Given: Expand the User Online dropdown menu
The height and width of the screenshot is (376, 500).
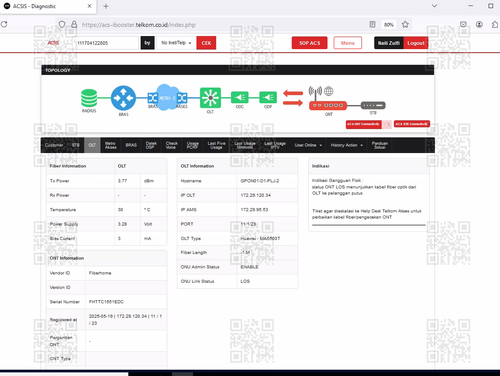Looking at the screenshot, I should coord(308,145).
